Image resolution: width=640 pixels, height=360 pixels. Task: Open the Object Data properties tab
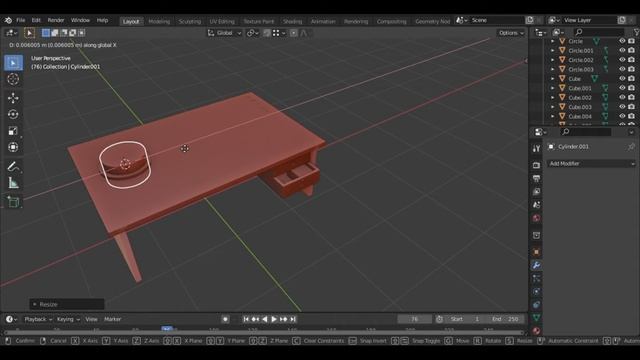(x=536, y=318)
